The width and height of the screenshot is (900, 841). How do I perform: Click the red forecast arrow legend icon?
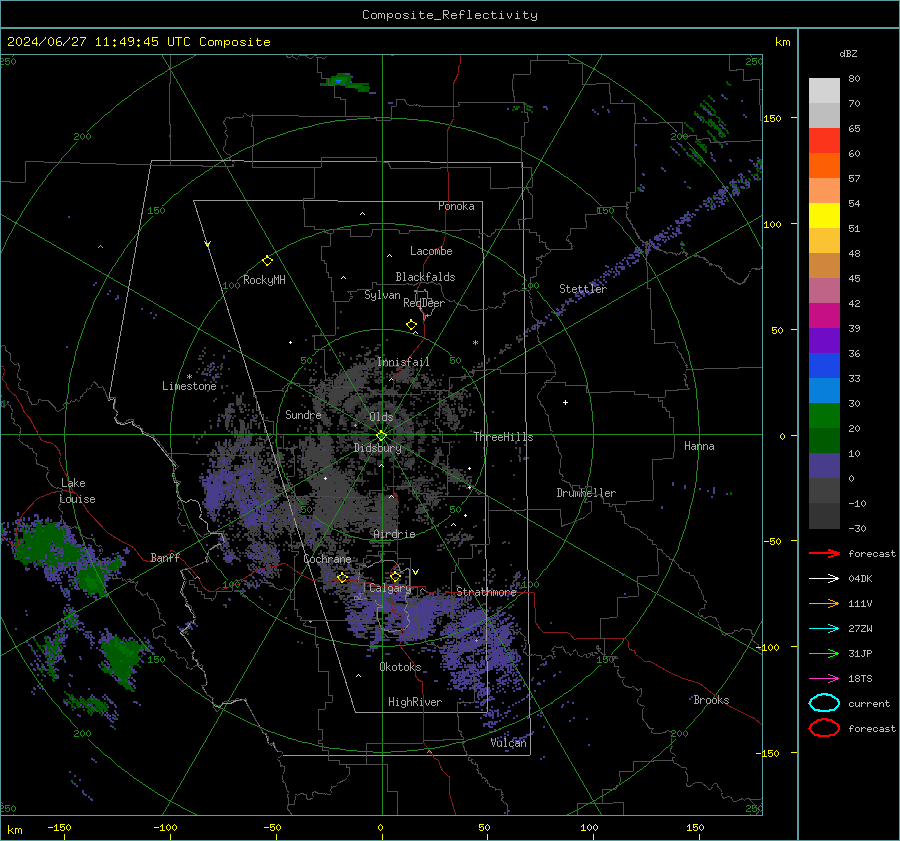[824, 553]
